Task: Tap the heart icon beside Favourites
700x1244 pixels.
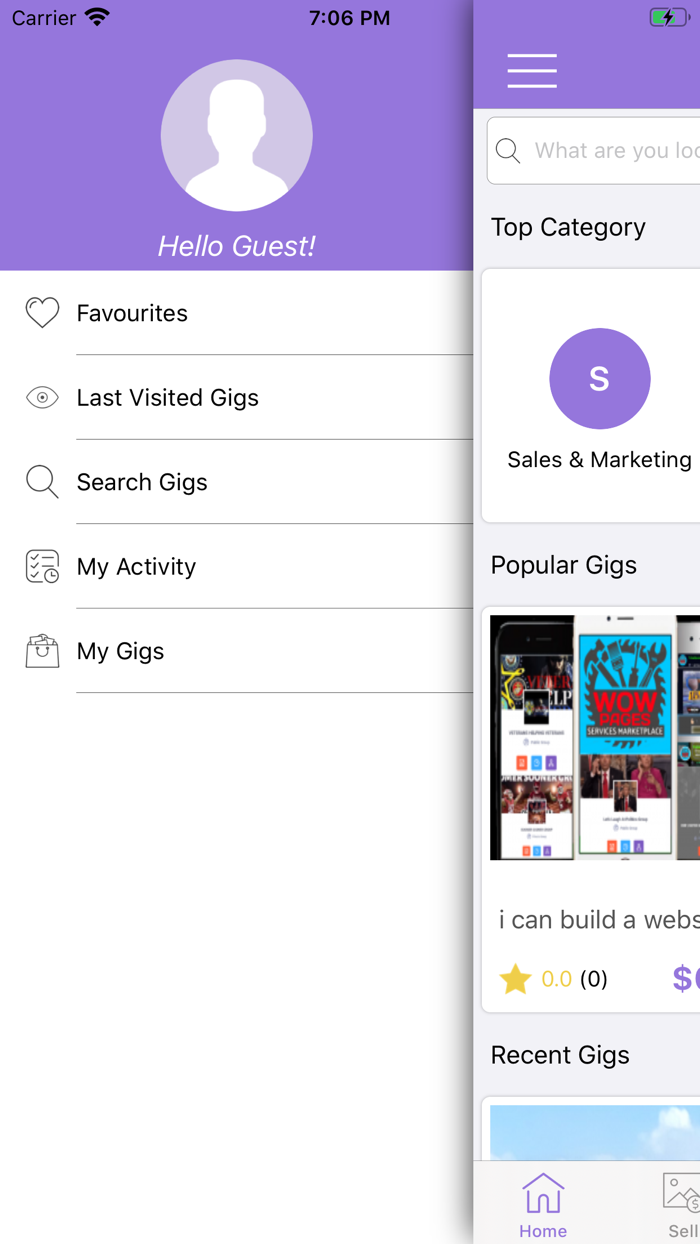Action: [42, 313]
